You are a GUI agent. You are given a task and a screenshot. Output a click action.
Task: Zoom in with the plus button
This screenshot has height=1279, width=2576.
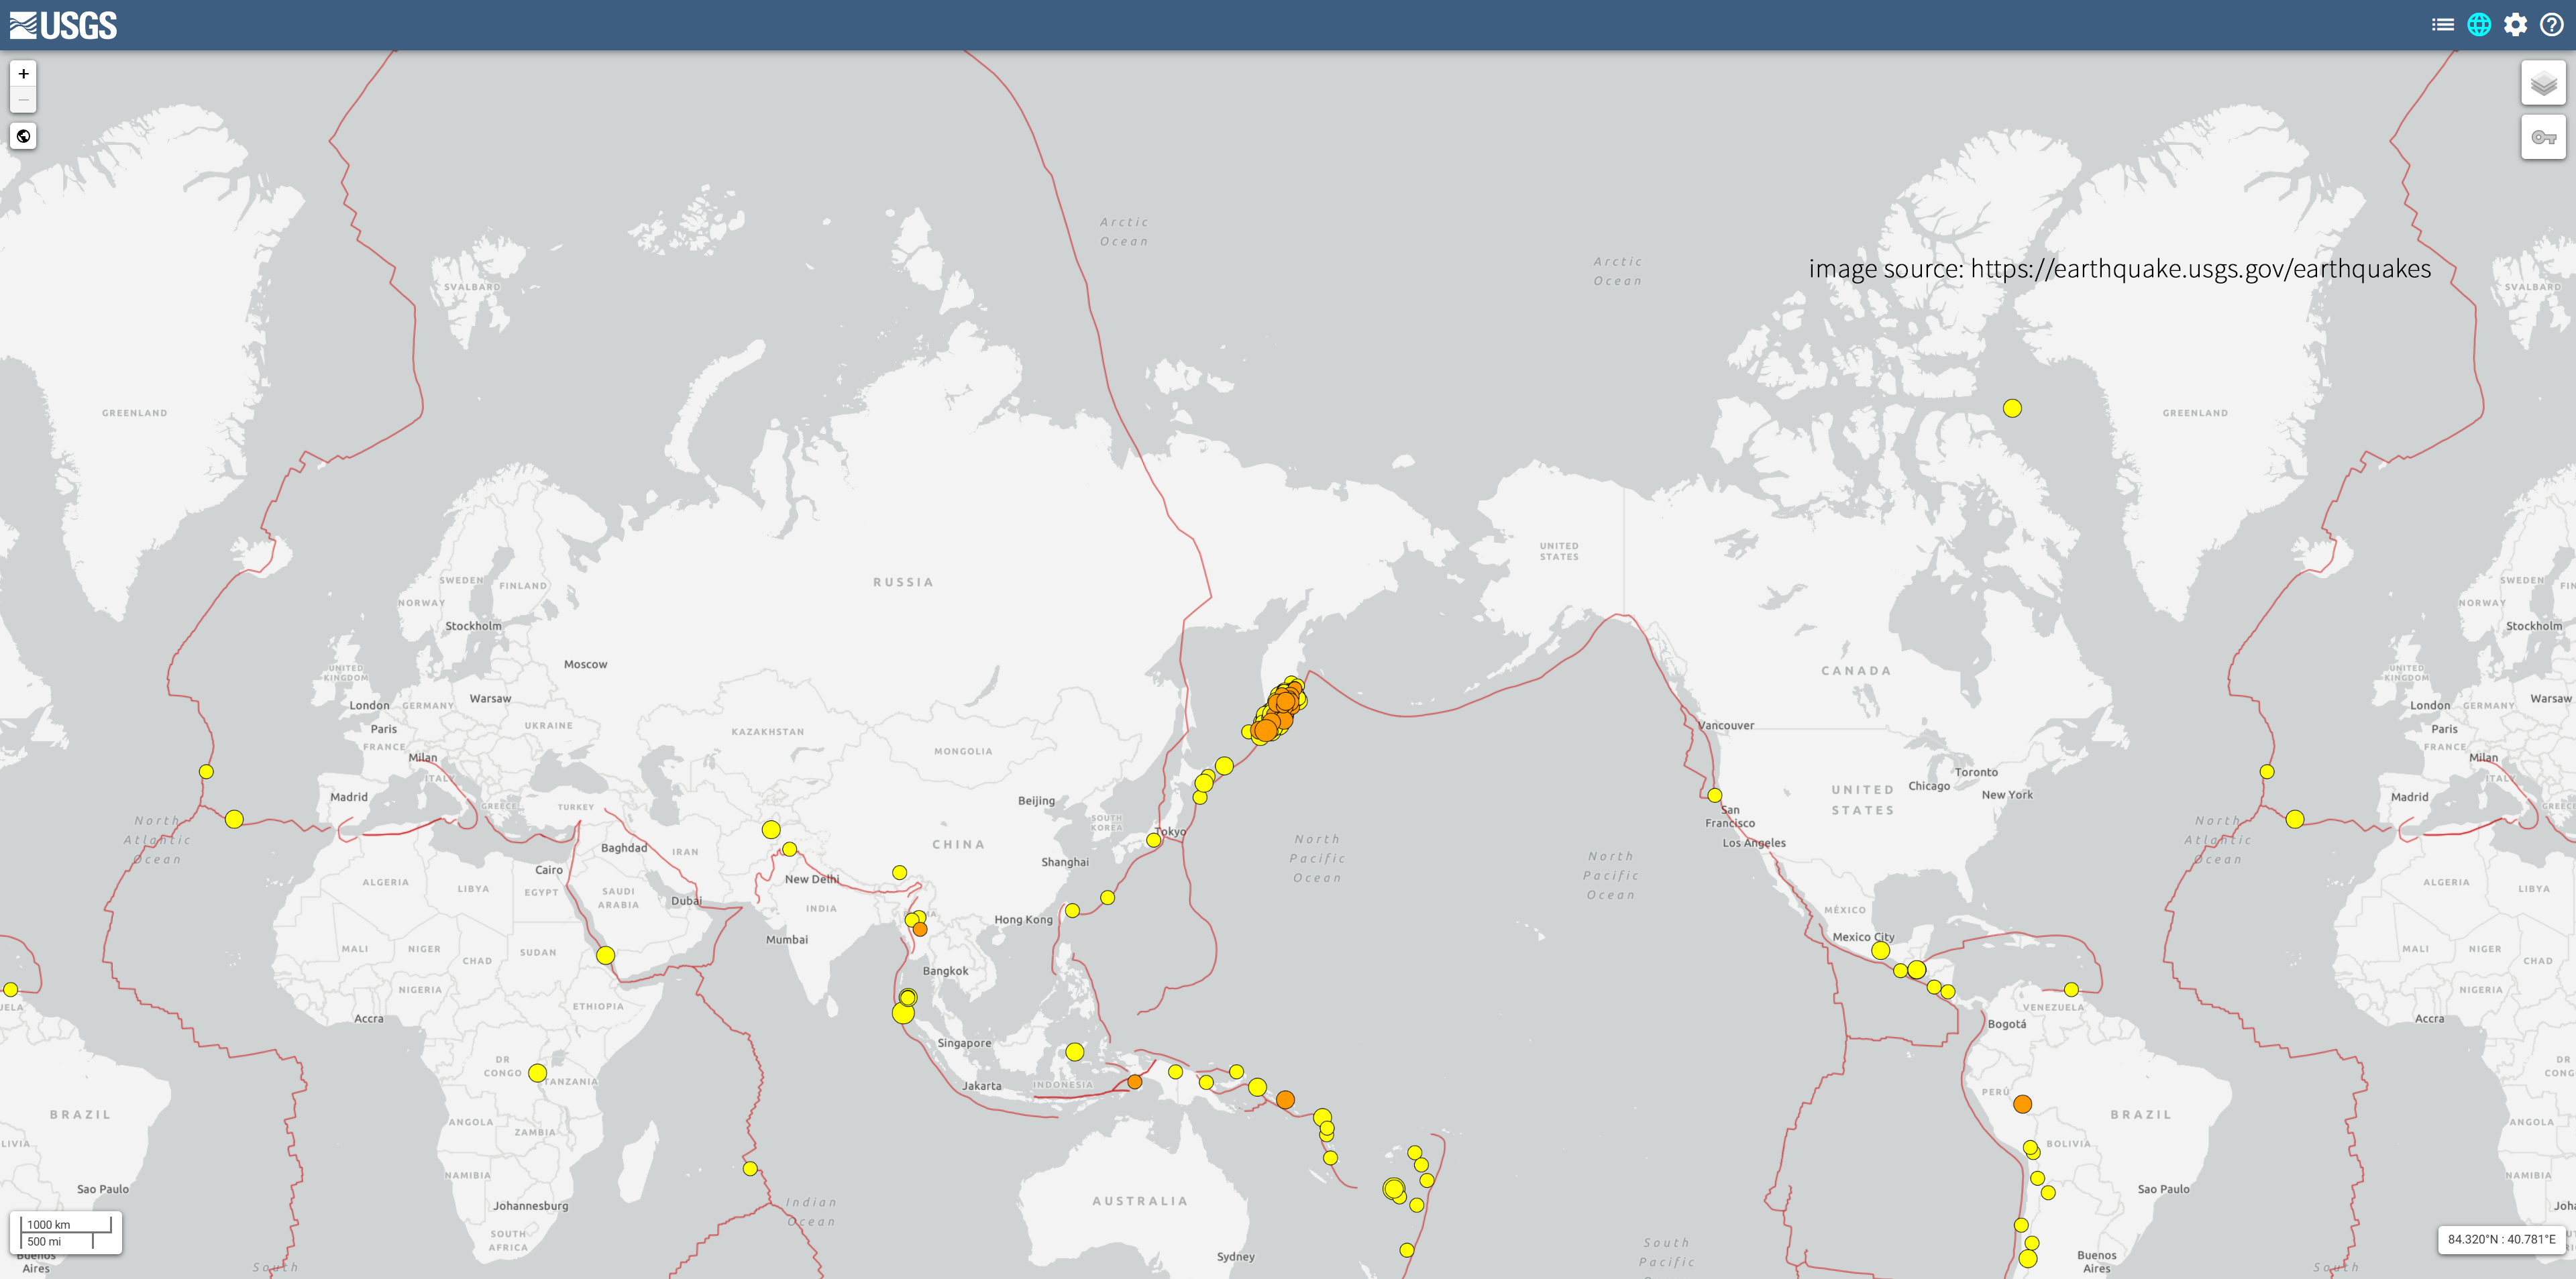click(x=24, y=74)
